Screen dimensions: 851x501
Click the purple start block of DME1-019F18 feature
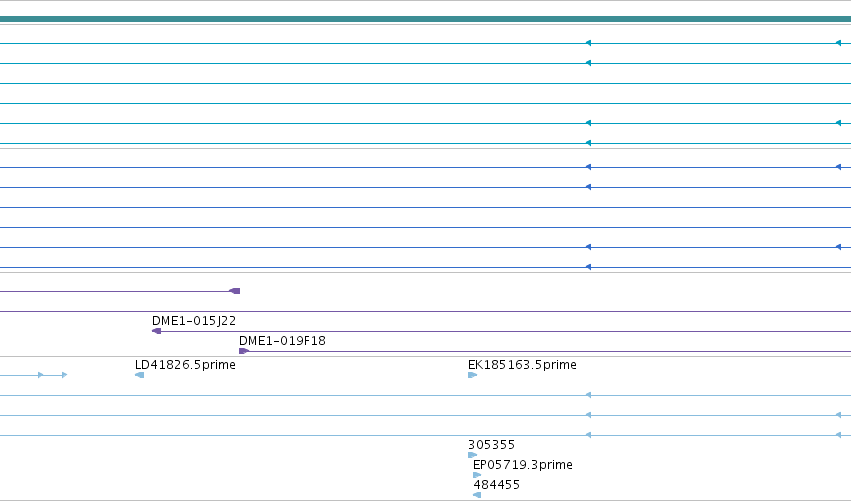click(x=244, y=351)
